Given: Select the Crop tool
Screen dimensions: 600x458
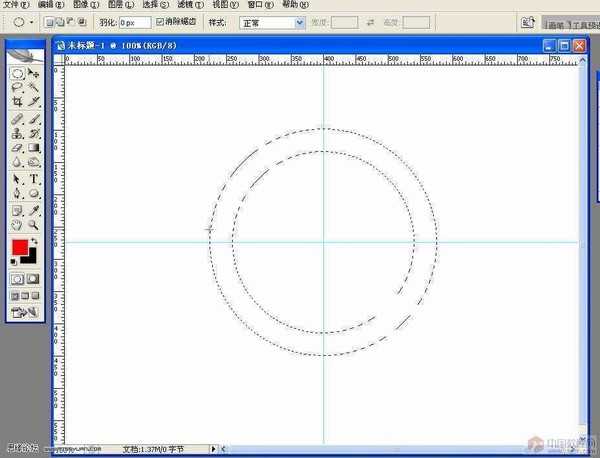Looking at the screenshot, I should 17,102.
